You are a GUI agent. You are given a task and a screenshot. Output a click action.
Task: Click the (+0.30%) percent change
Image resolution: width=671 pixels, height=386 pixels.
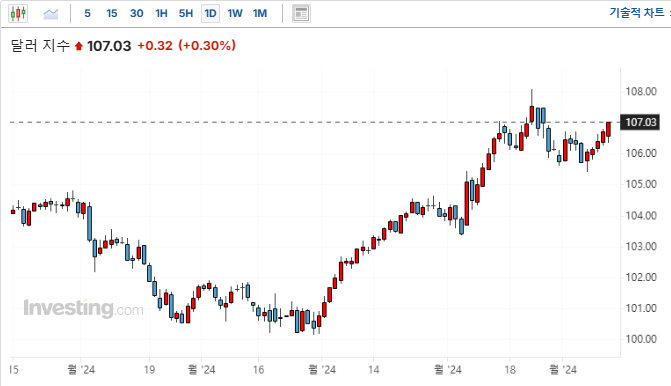pyautogui.click(x=207, y=46)
